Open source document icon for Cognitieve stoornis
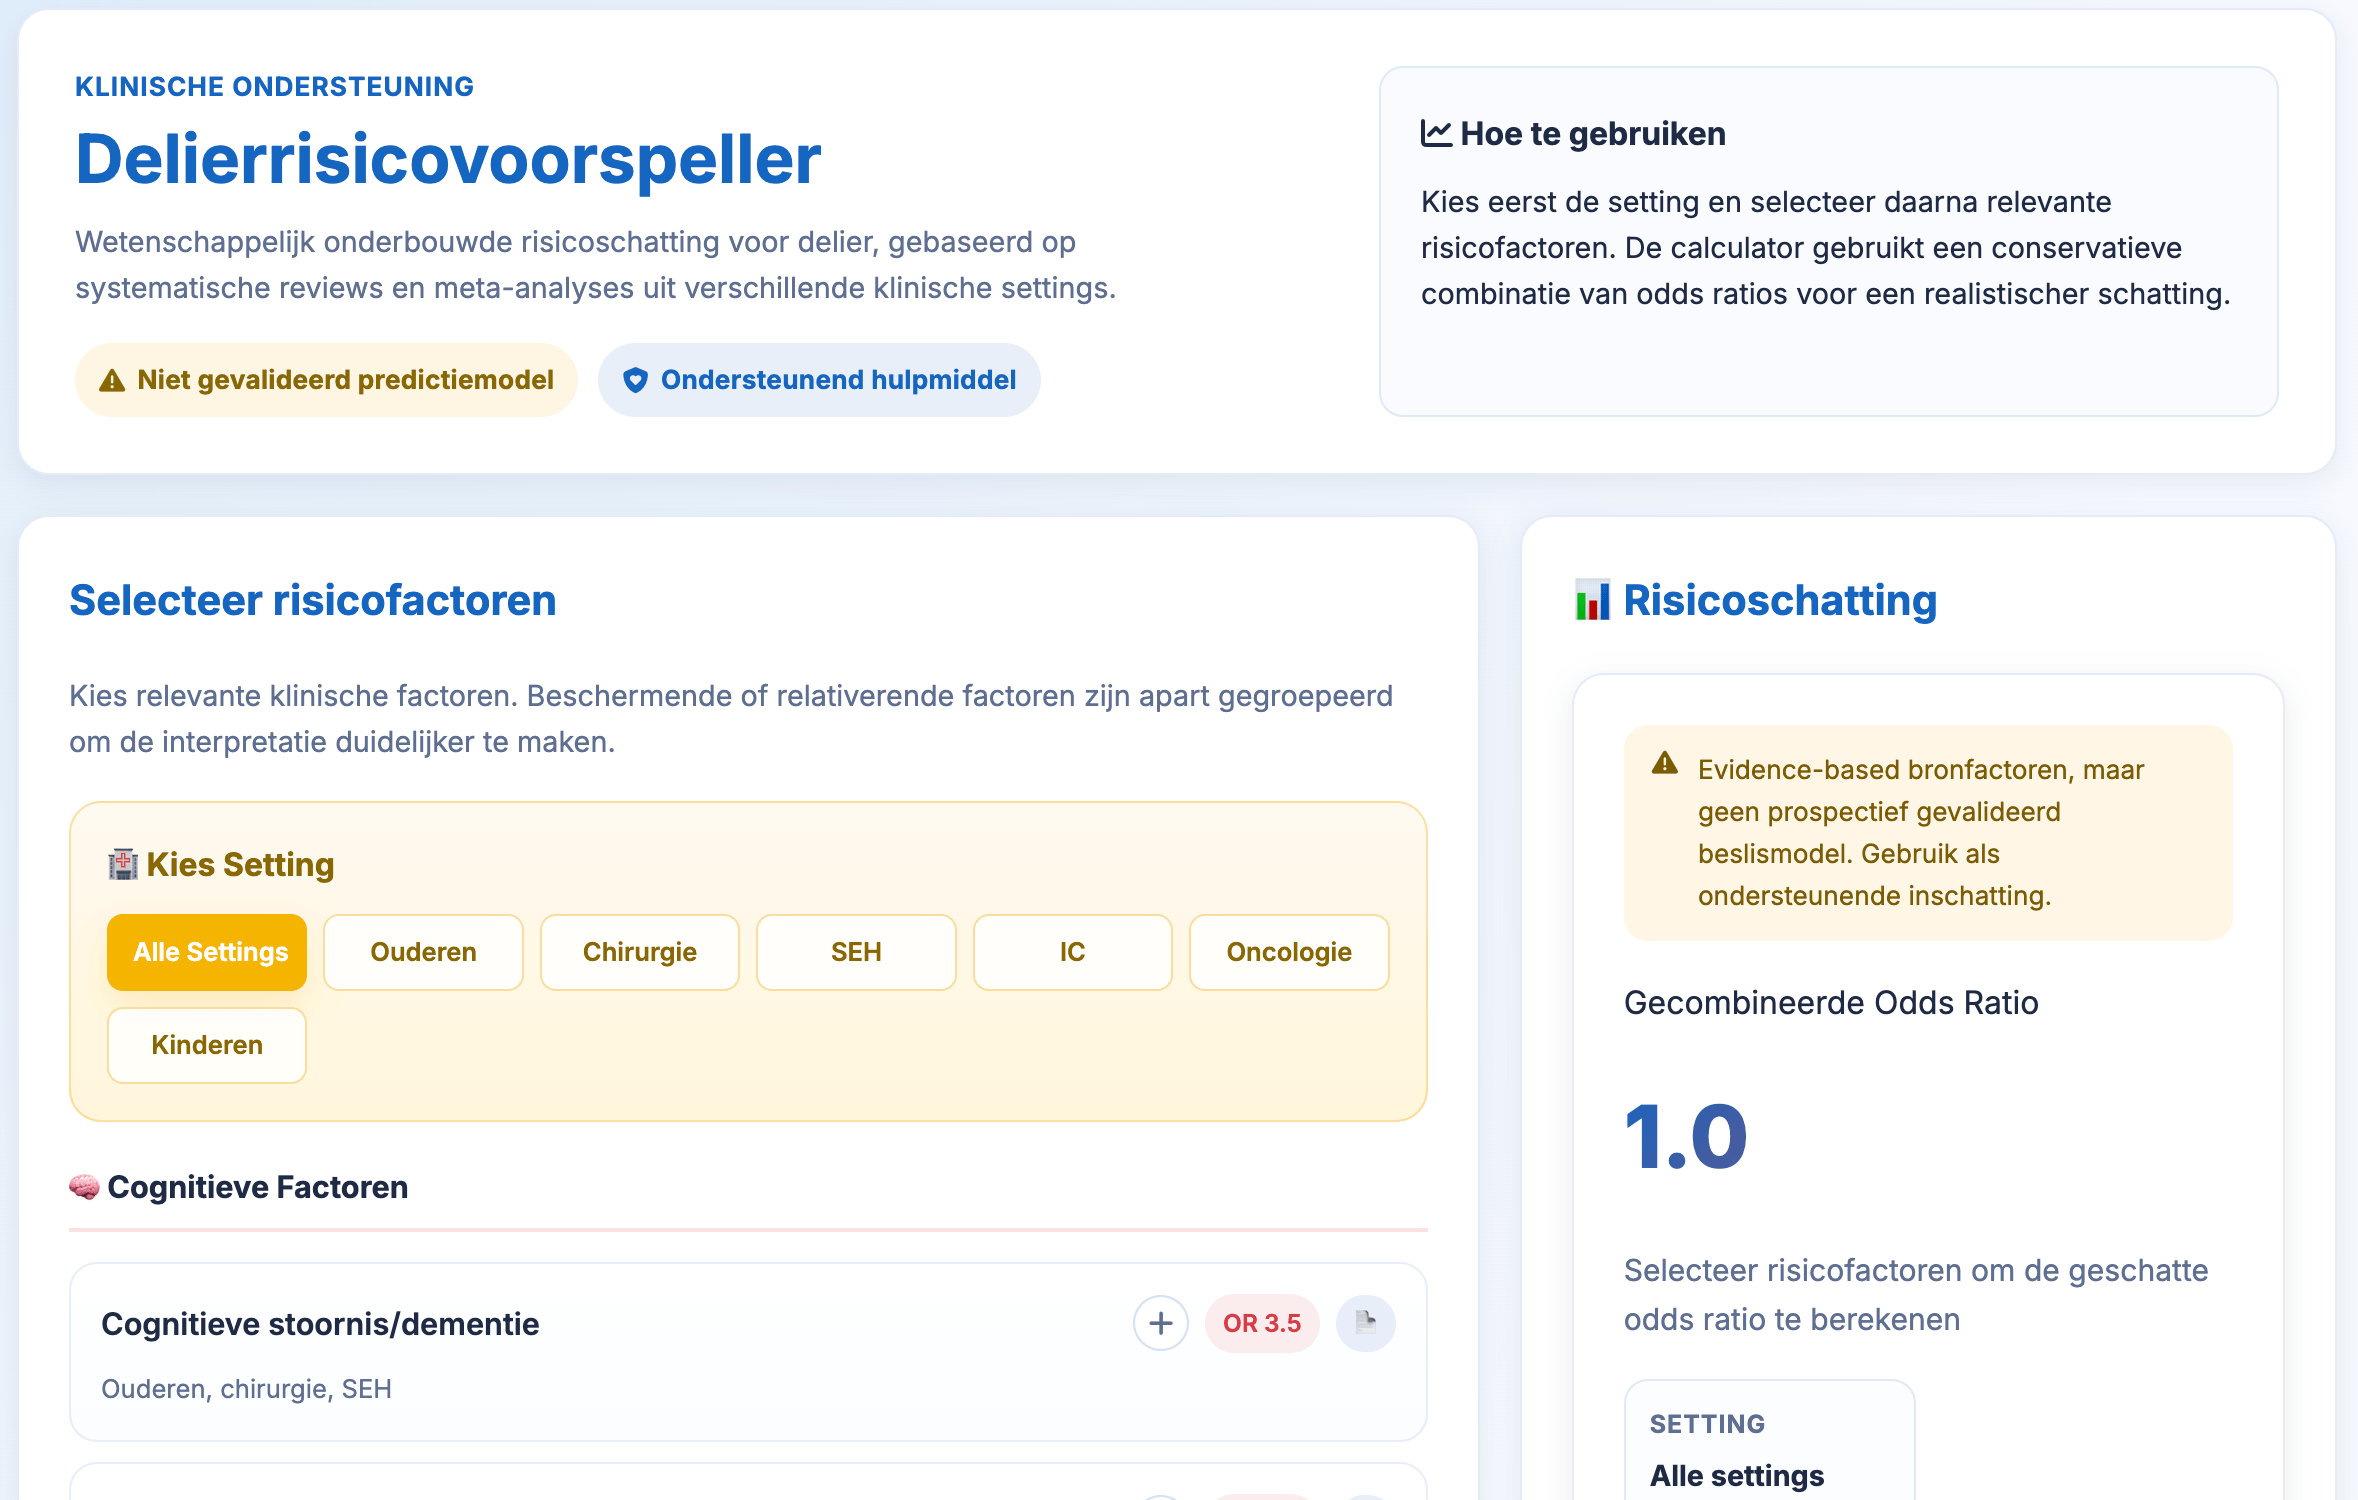 (1366, 1324)
